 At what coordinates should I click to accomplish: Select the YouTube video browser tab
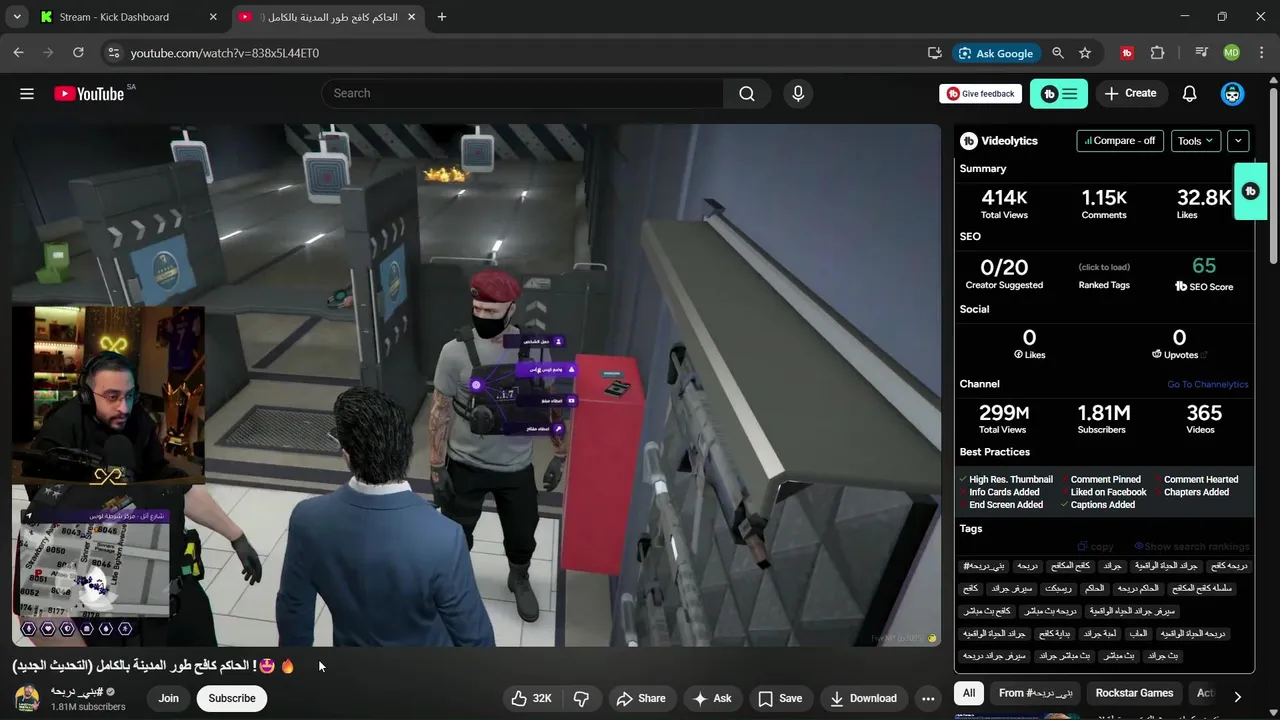[x=327, y=17]
